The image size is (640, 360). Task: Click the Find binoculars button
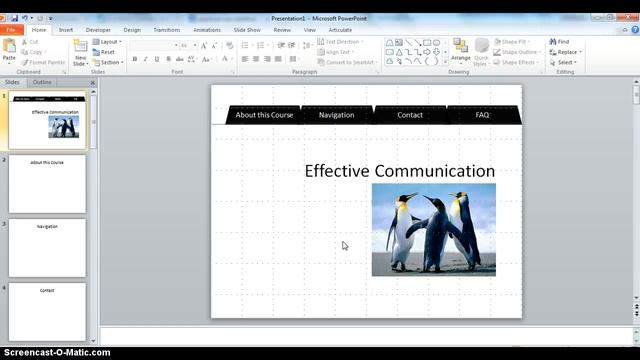[x=559, y=42]
